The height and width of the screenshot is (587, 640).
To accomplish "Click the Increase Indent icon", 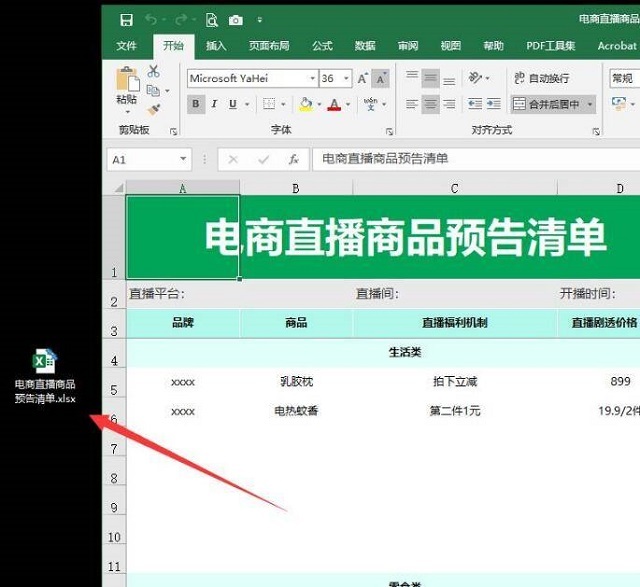I will pyautogui.click(x=493, y=104).
